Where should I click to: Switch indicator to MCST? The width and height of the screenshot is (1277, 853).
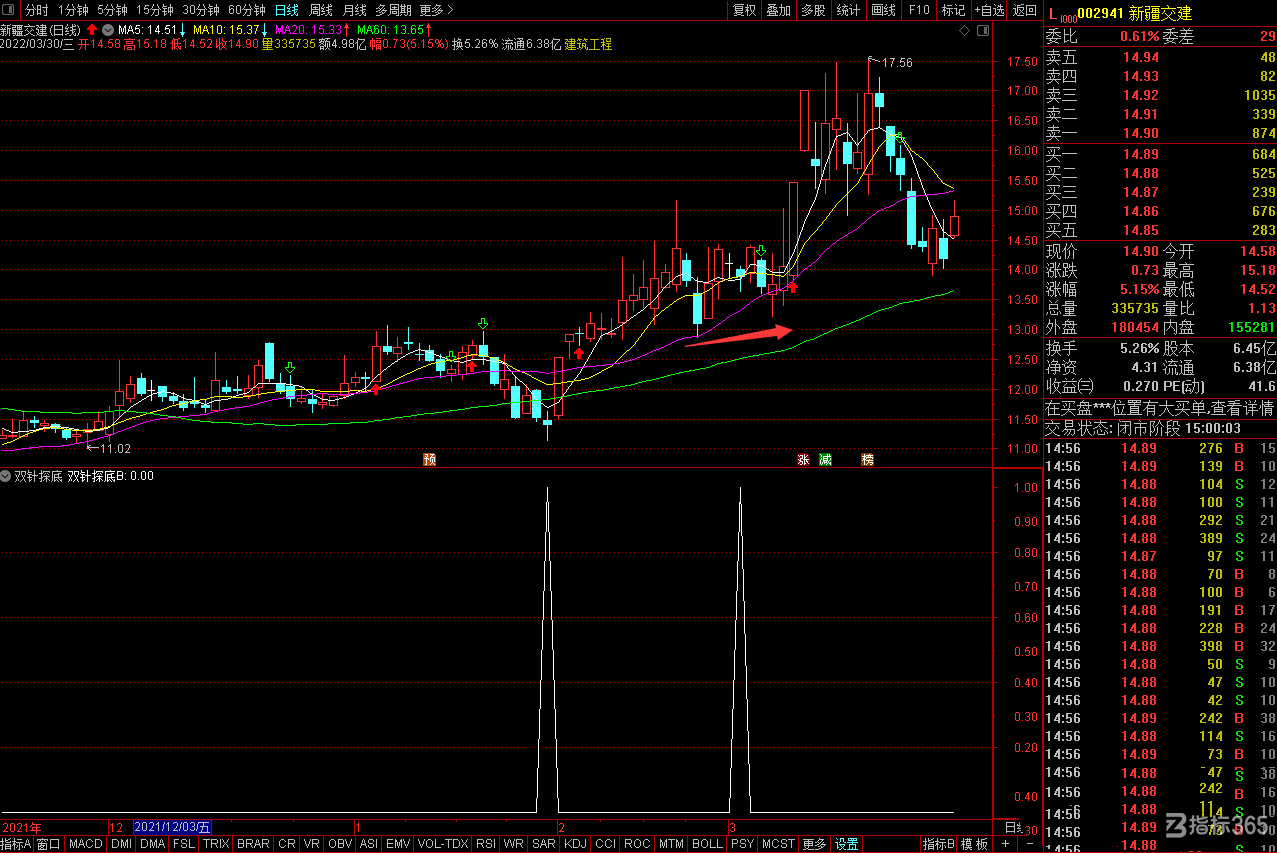(779, 844)
